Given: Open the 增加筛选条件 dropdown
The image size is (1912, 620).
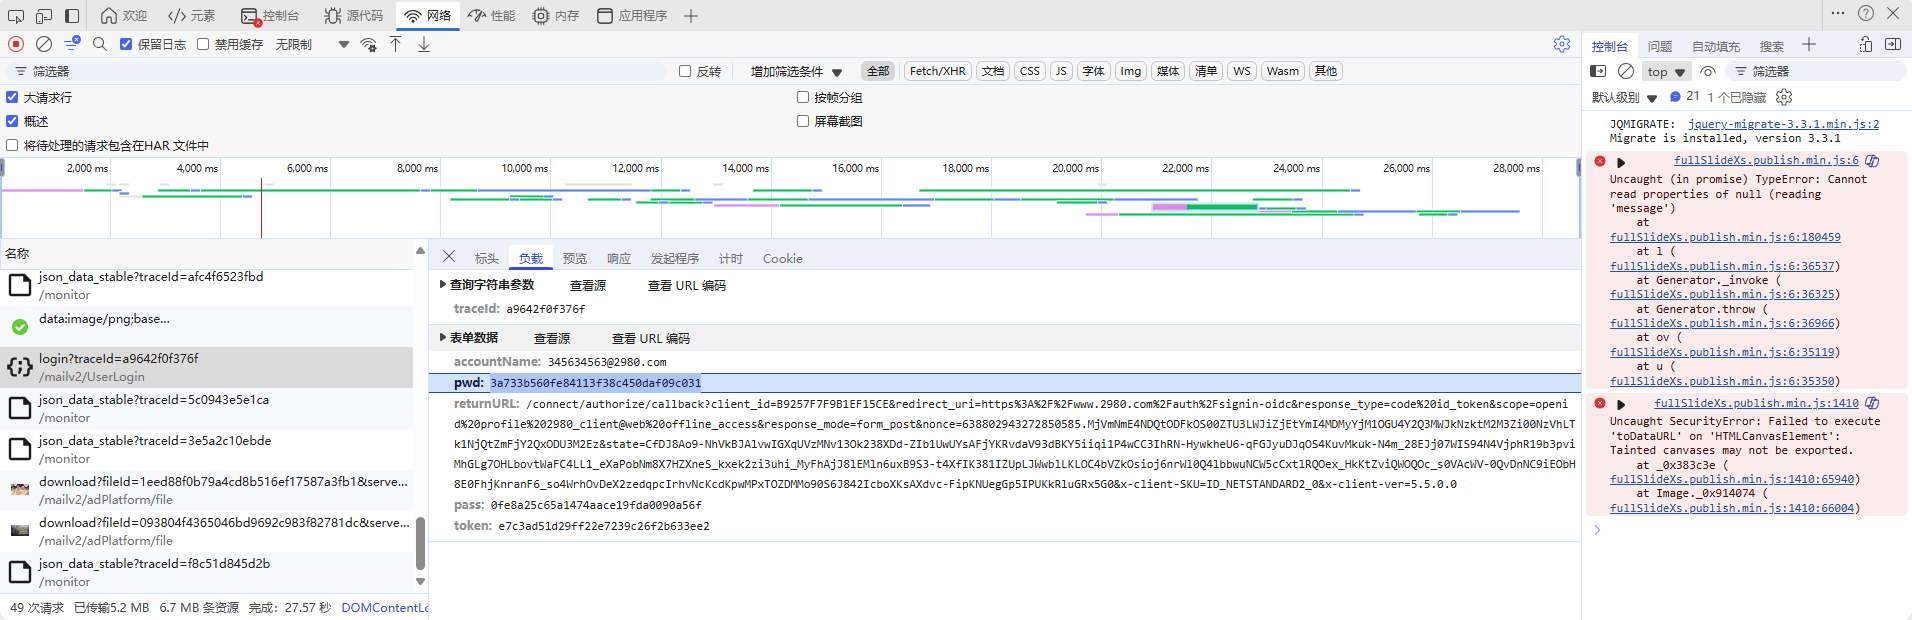Looking at the screenshot, I should coord(796,72).
